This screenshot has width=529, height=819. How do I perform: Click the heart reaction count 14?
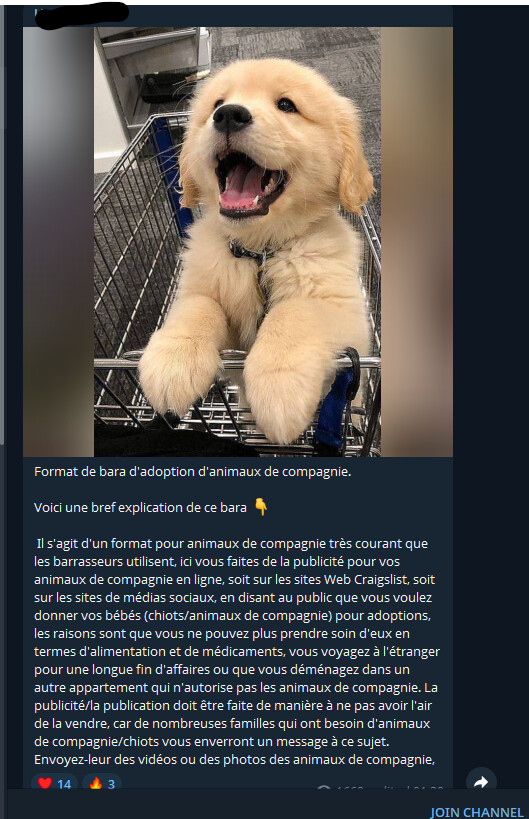point(64,783)
